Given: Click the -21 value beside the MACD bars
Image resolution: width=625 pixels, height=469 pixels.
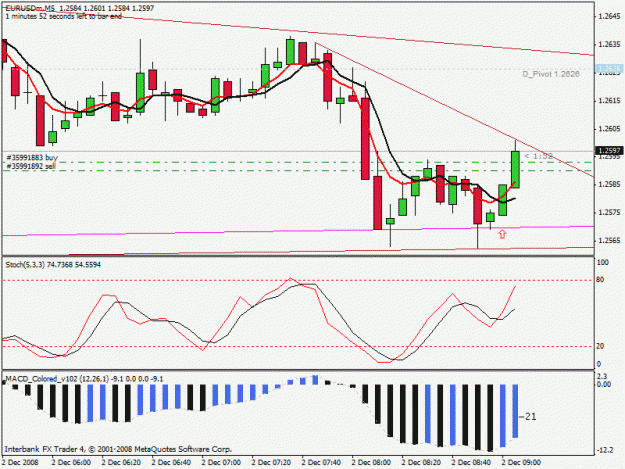Looking at the screenshot, I should point(528,417).
